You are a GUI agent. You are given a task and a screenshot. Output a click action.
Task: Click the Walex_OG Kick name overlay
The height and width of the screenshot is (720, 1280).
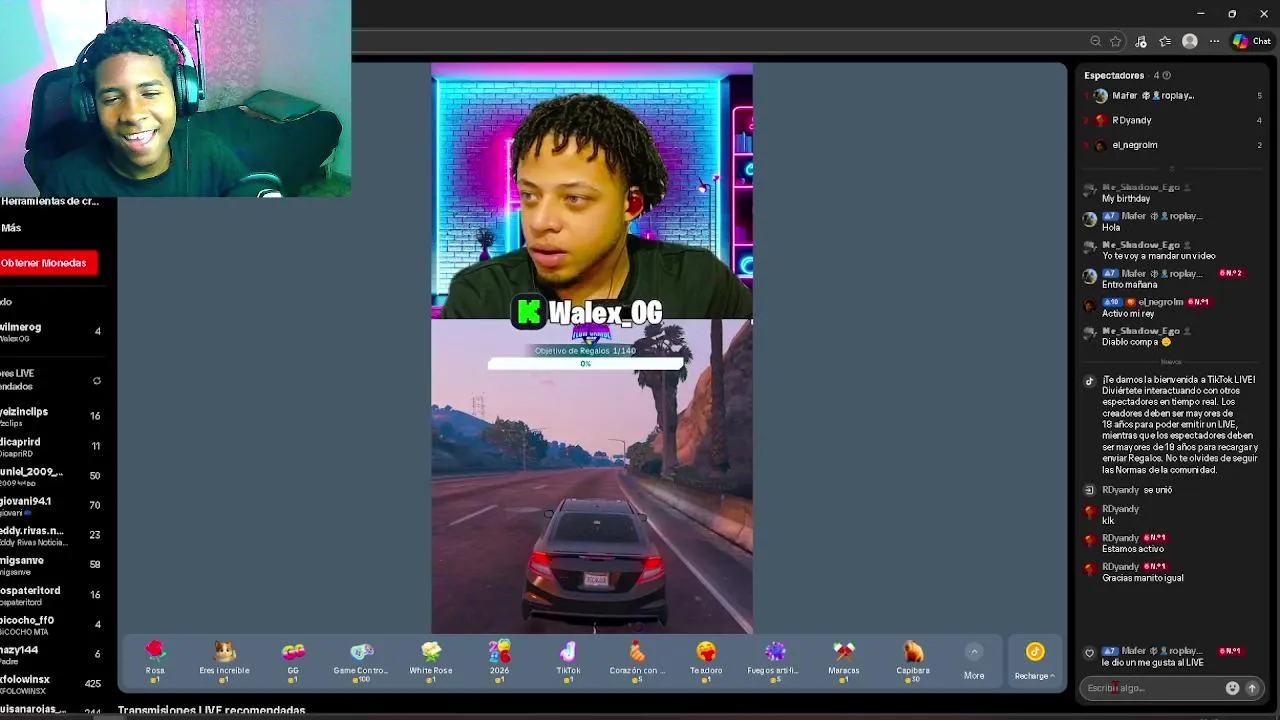pos(588,312)
